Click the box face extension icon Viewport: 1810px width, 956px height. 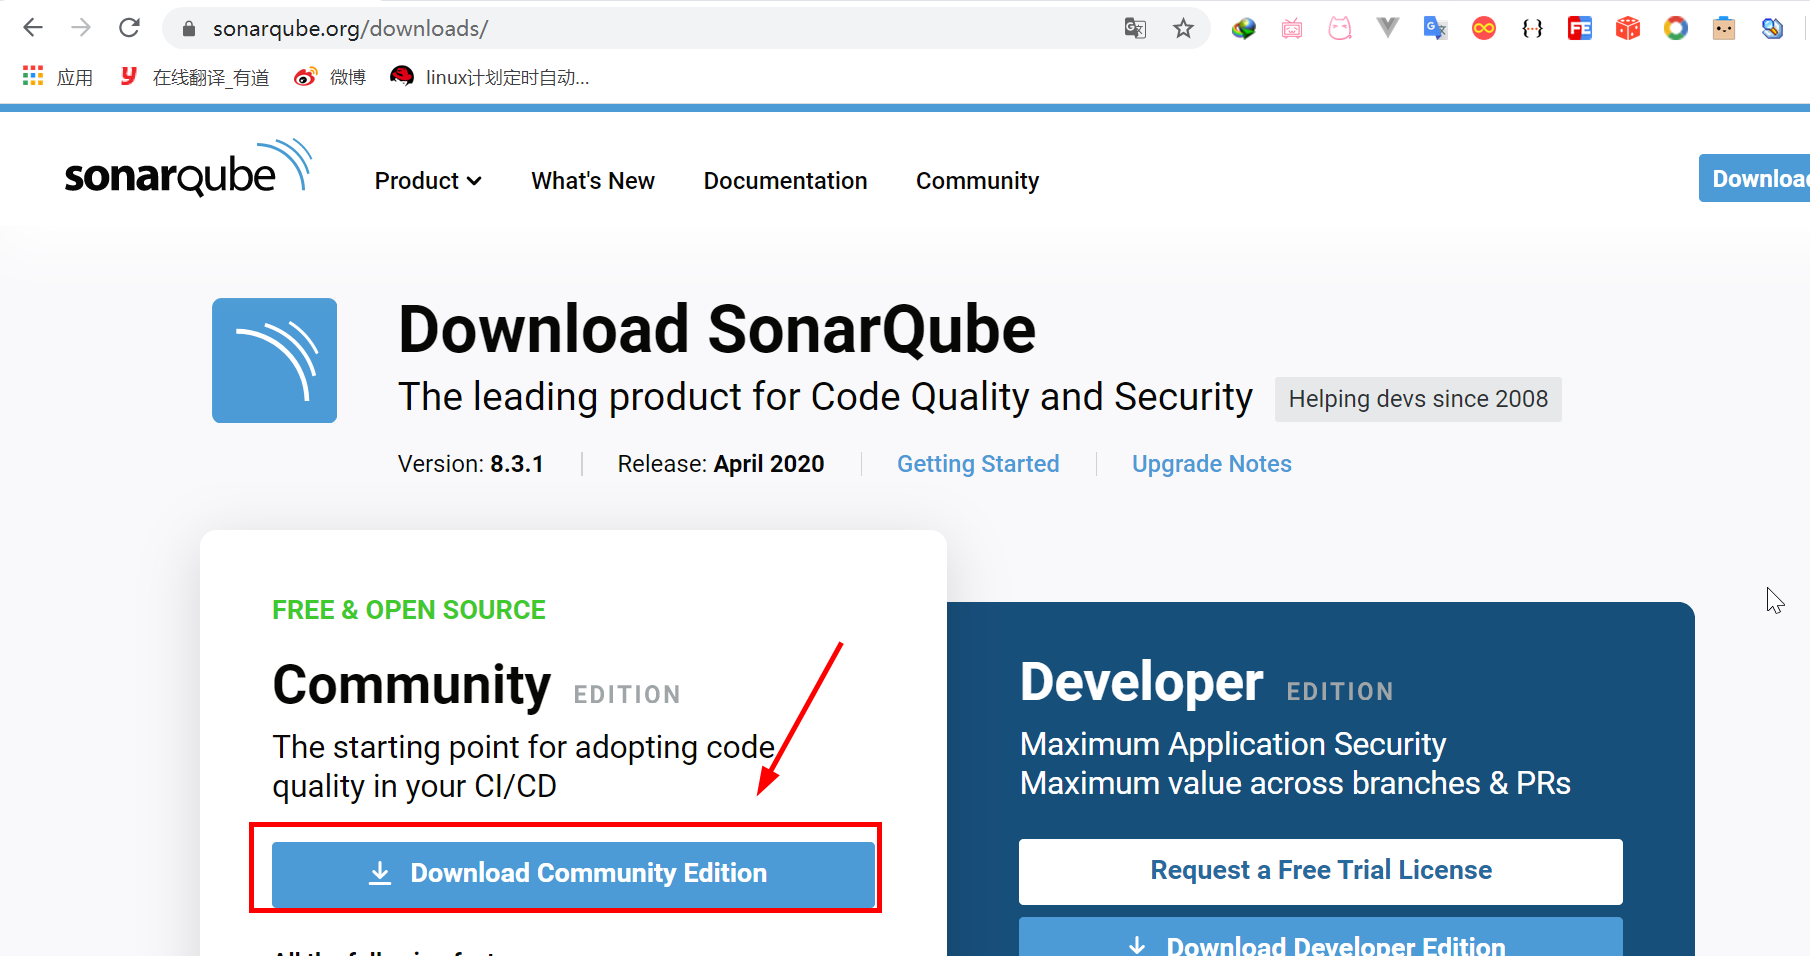point(1724,28)
